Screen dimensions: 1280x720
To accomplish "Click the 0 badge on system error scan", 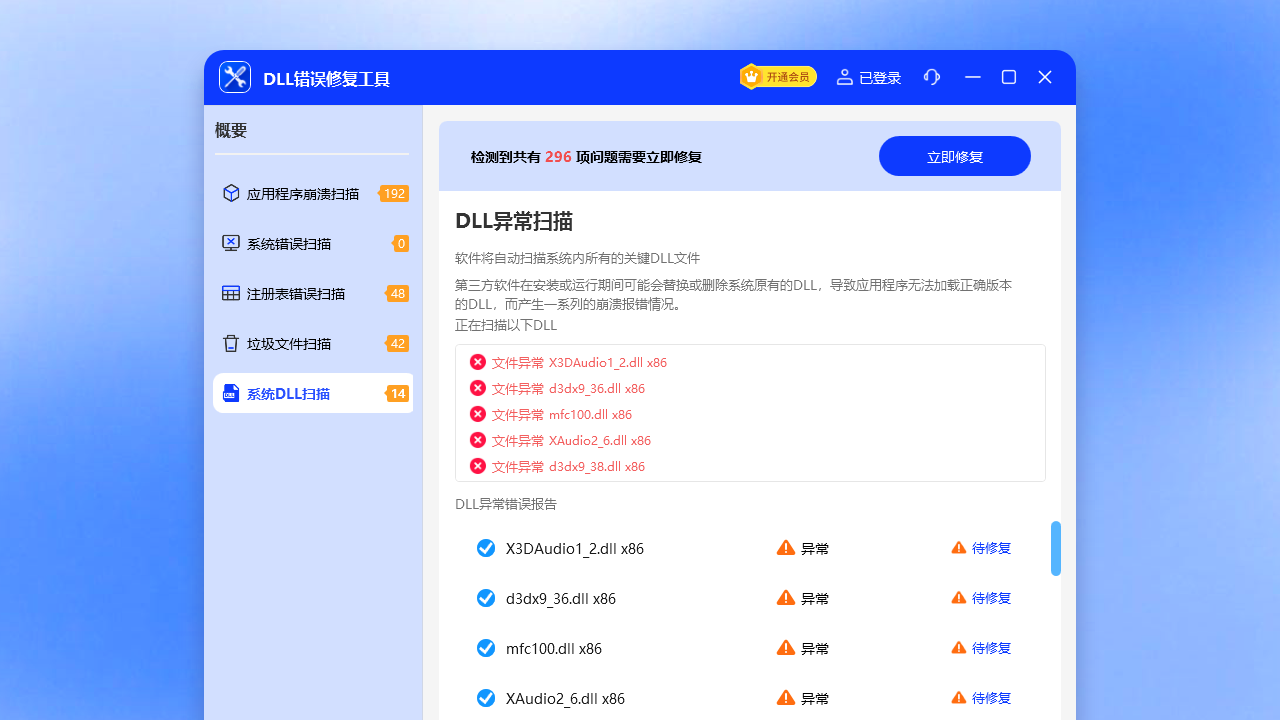I will click(401, 243).
